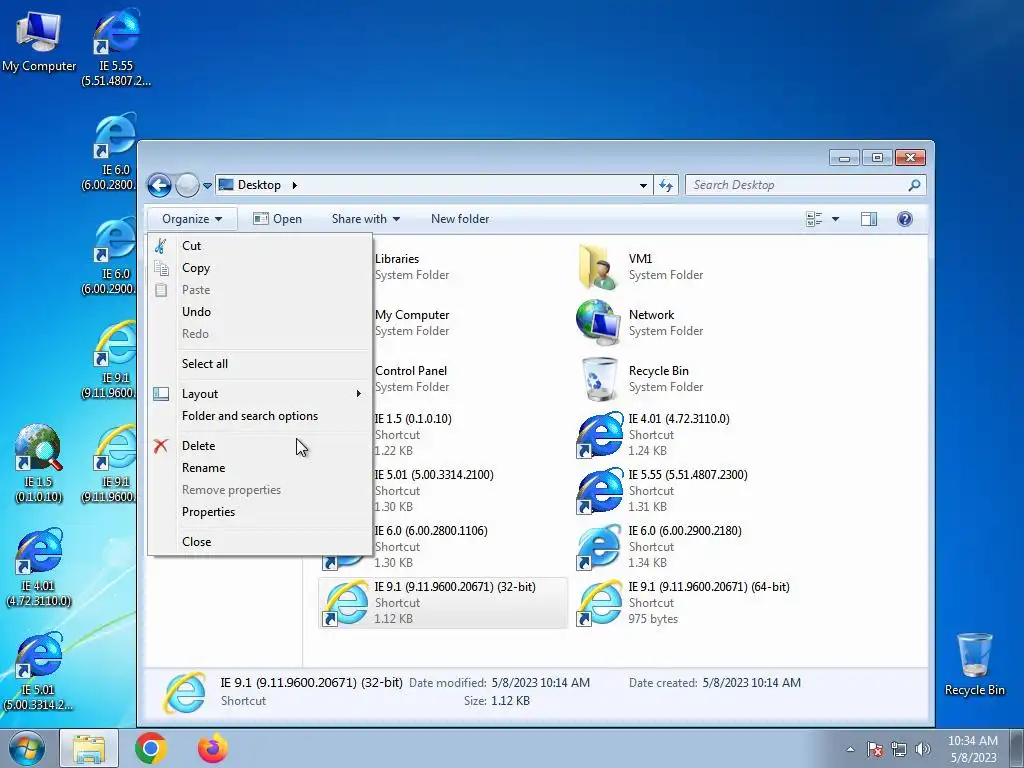The image size is (1024, 768).
Task: Click IE 5.01 (5.00.3314.2100) item text
Action: [434, 475]
